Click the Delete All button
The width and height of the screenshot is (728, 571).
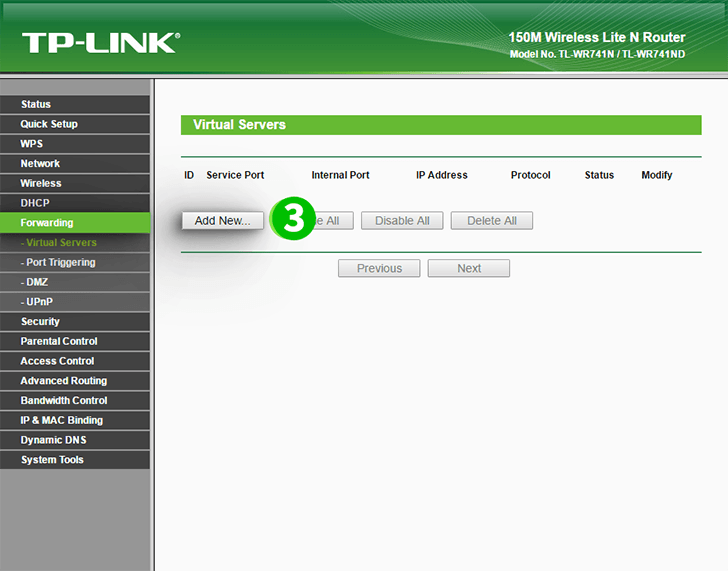(492, 221)
